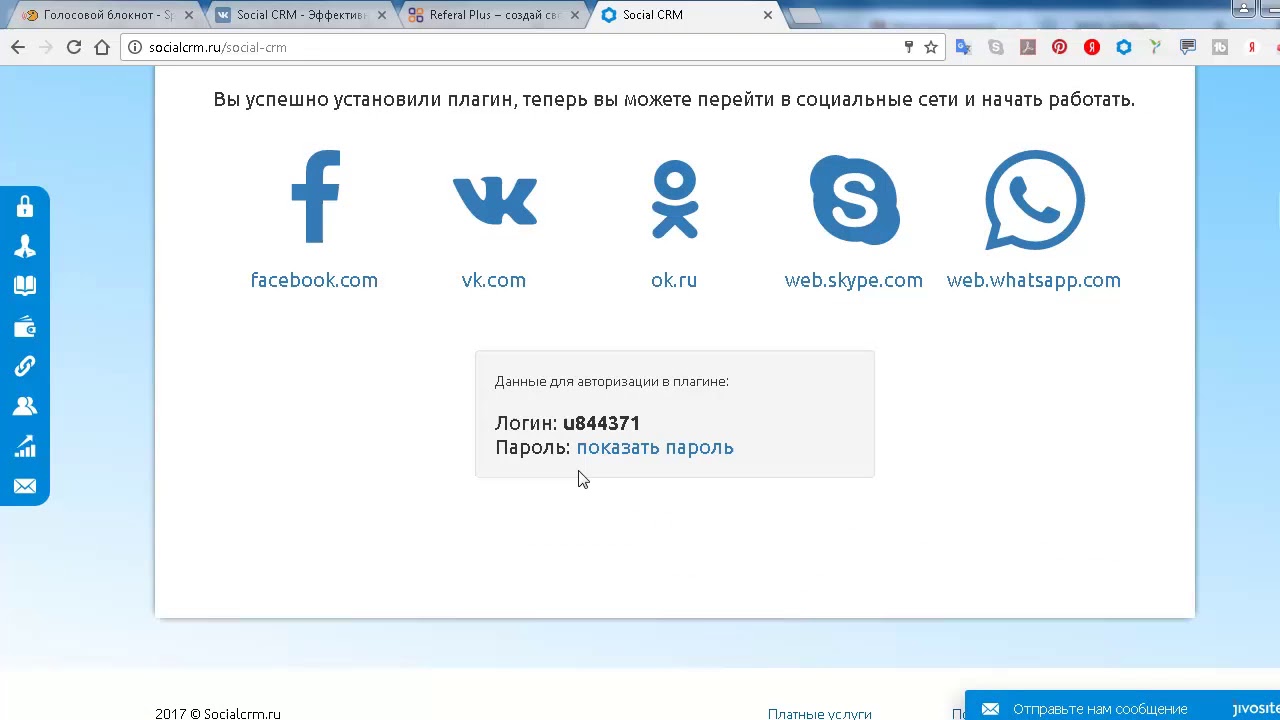Image resolution: width=1280 pixels, height=720 pixels.
Task: Click the saved password key icon
Action: (x=908, y=47)
